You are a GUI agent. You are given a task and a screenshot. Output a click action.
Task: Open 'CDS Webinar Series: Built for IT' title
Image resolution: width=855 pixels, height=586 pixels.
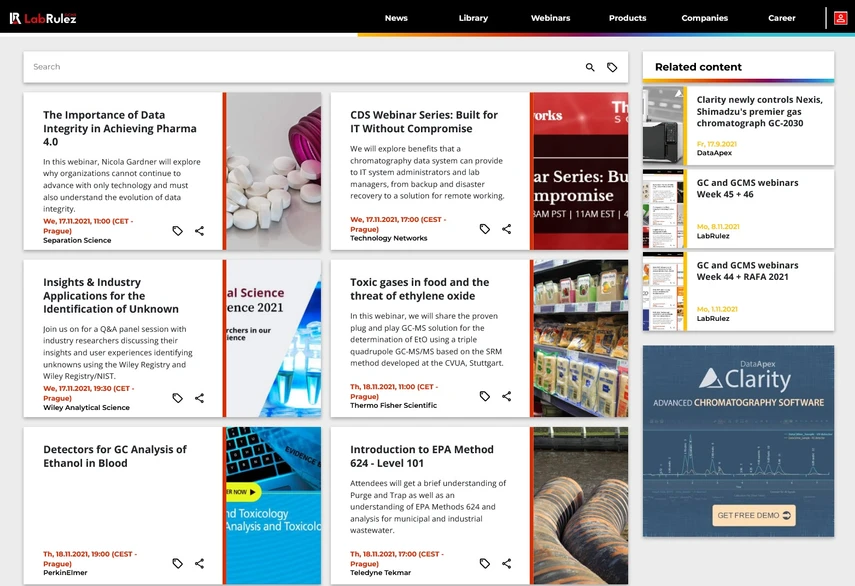[424, 122]
